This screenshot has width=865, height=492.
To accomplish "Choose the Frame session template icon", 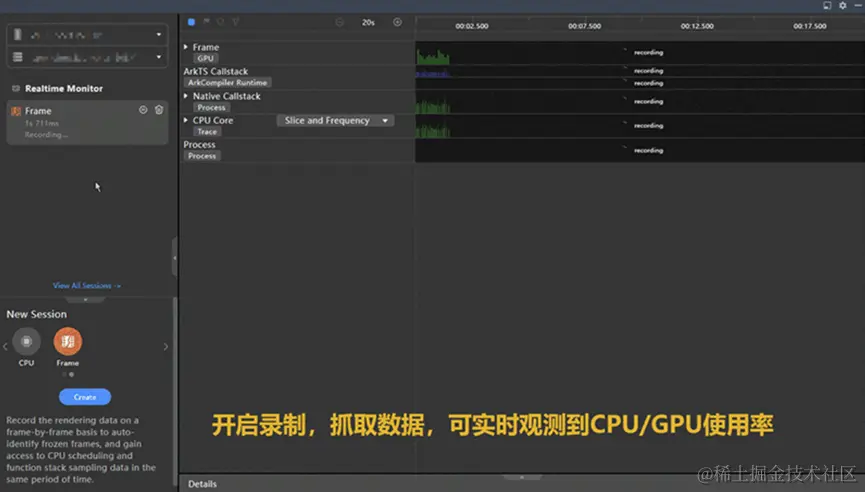I will coord(67,341).
